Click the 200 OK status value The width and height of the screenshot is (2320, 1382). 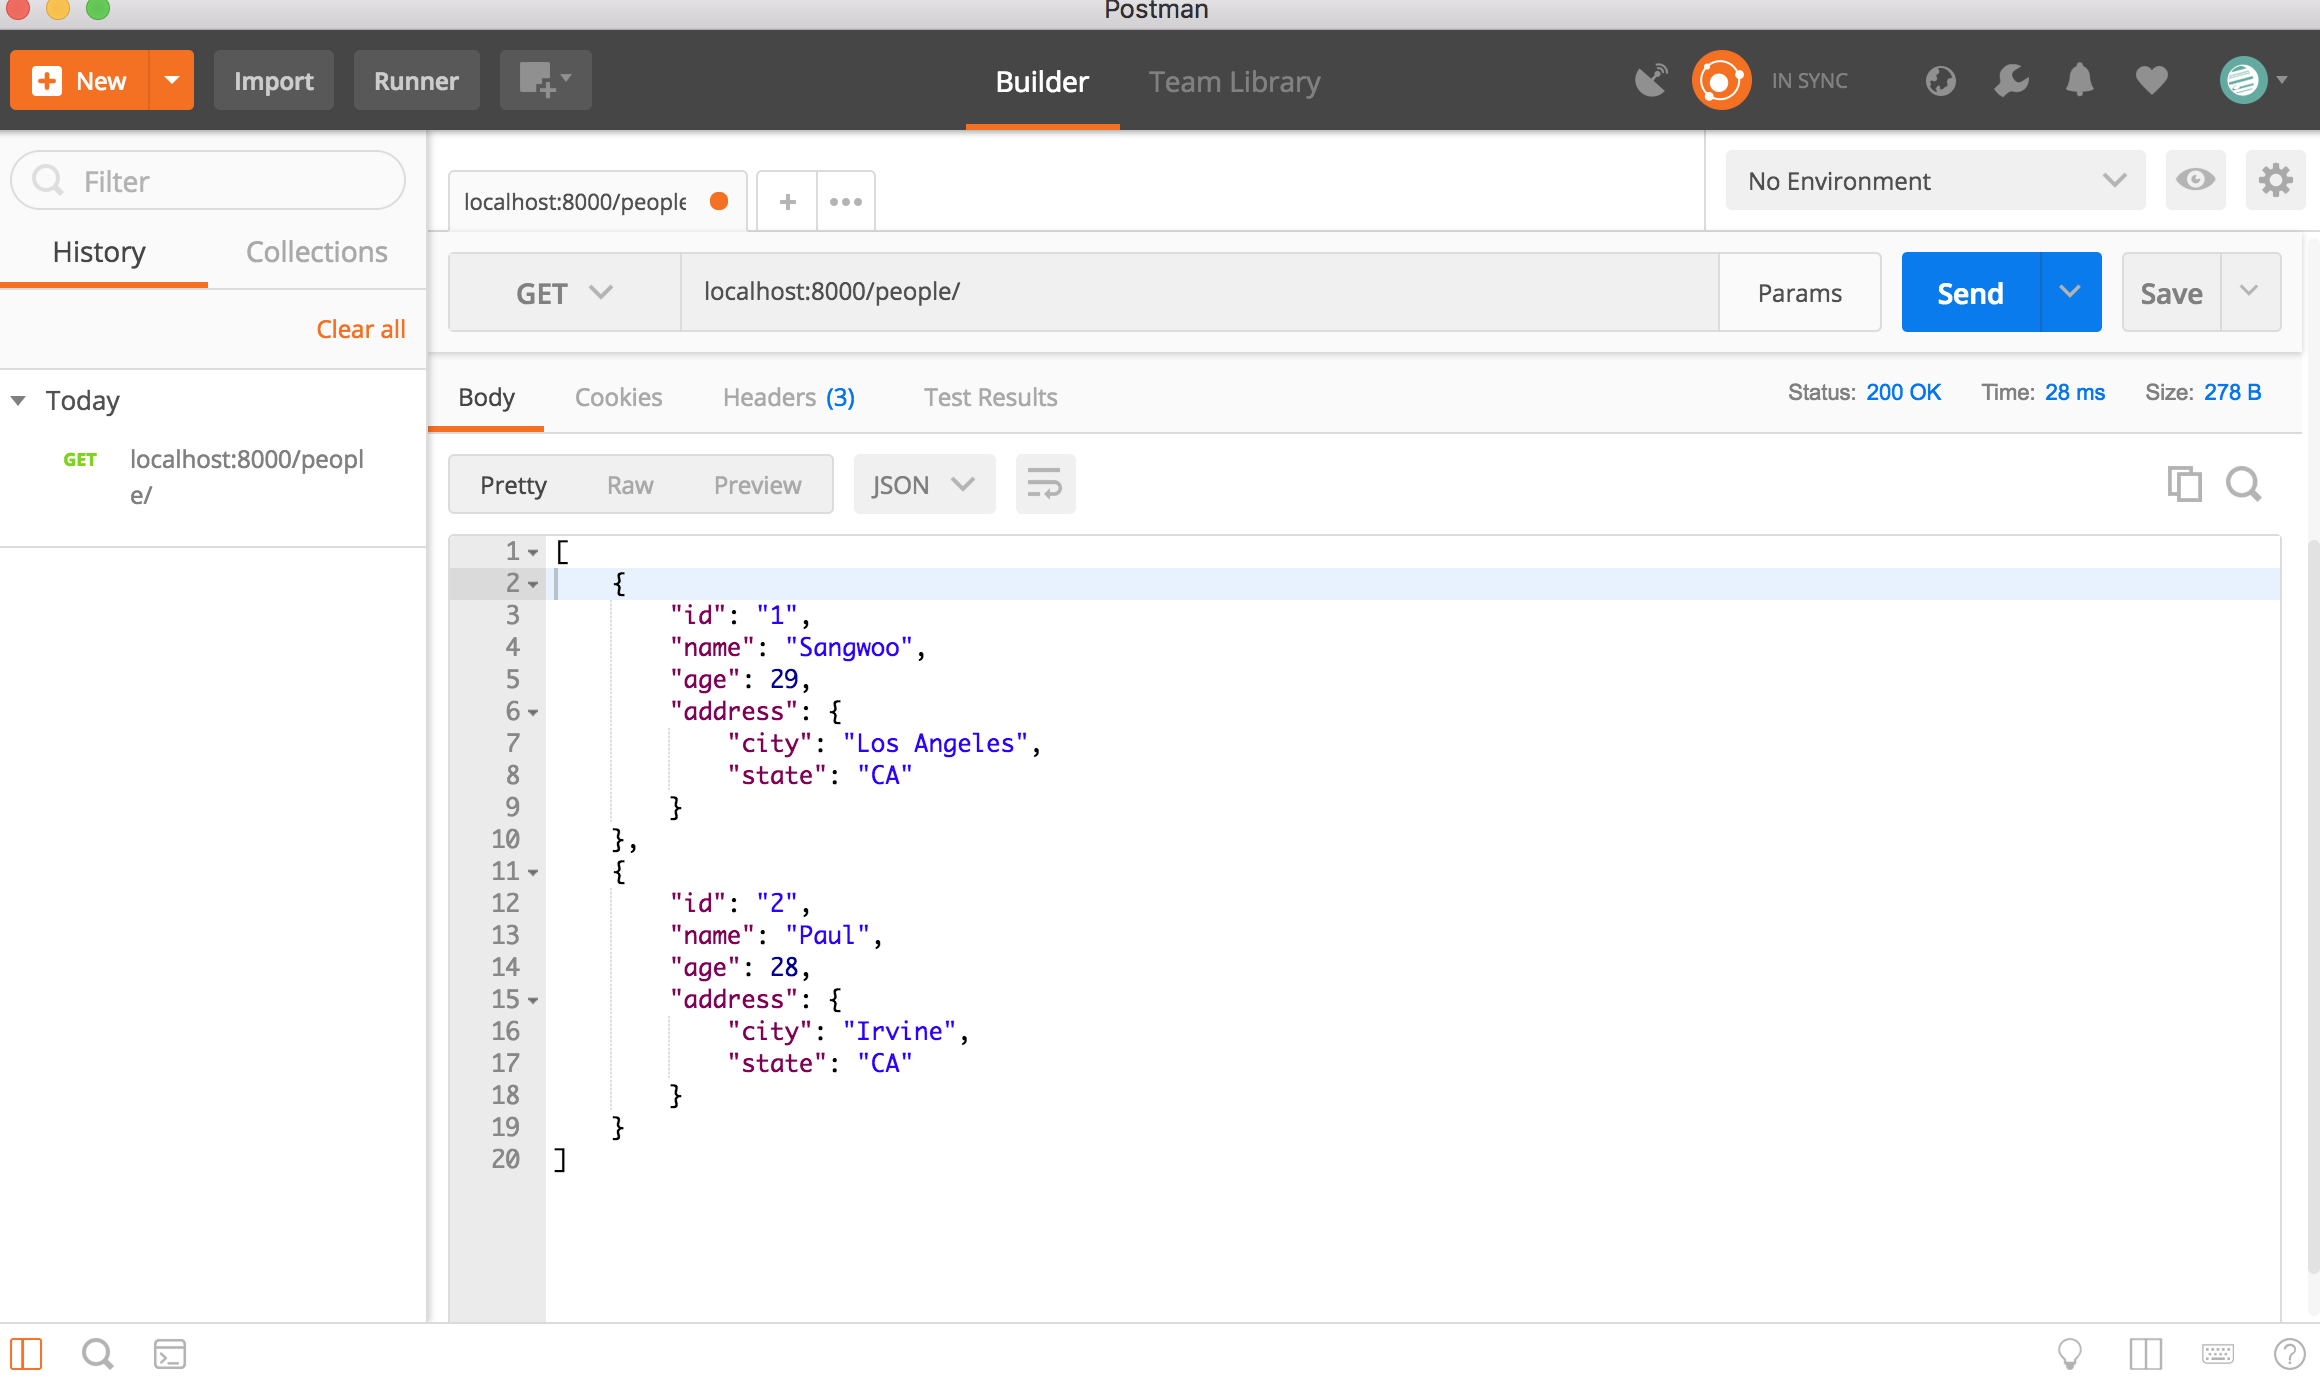tap(1903, 392)
